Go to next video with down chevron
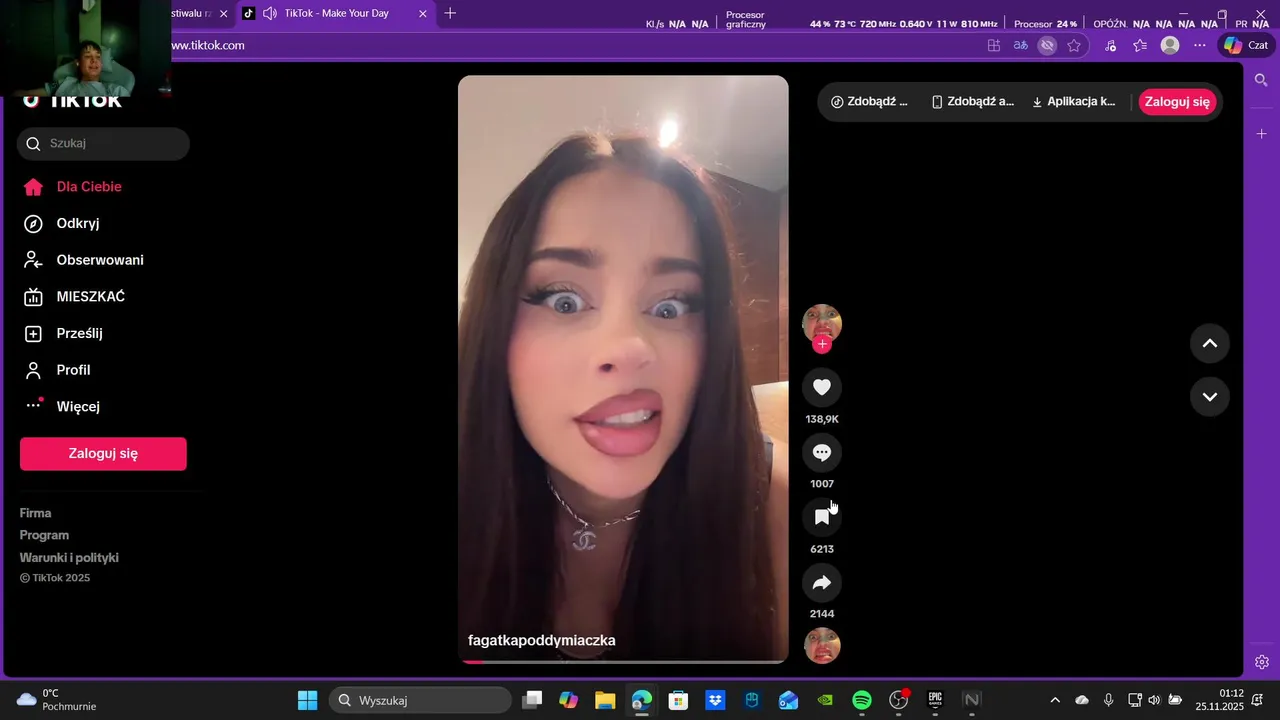Image resolution: width=1280 pixels, height=720 pixels. [1209, 396]
